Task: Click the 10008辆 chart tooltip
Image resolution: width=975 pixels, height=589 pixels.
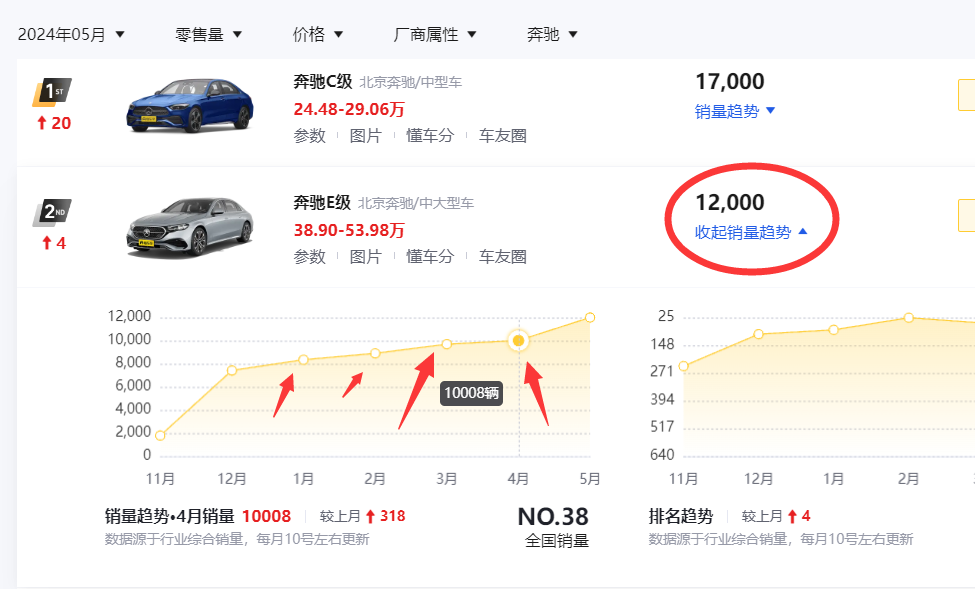Action: pos(471,393)
